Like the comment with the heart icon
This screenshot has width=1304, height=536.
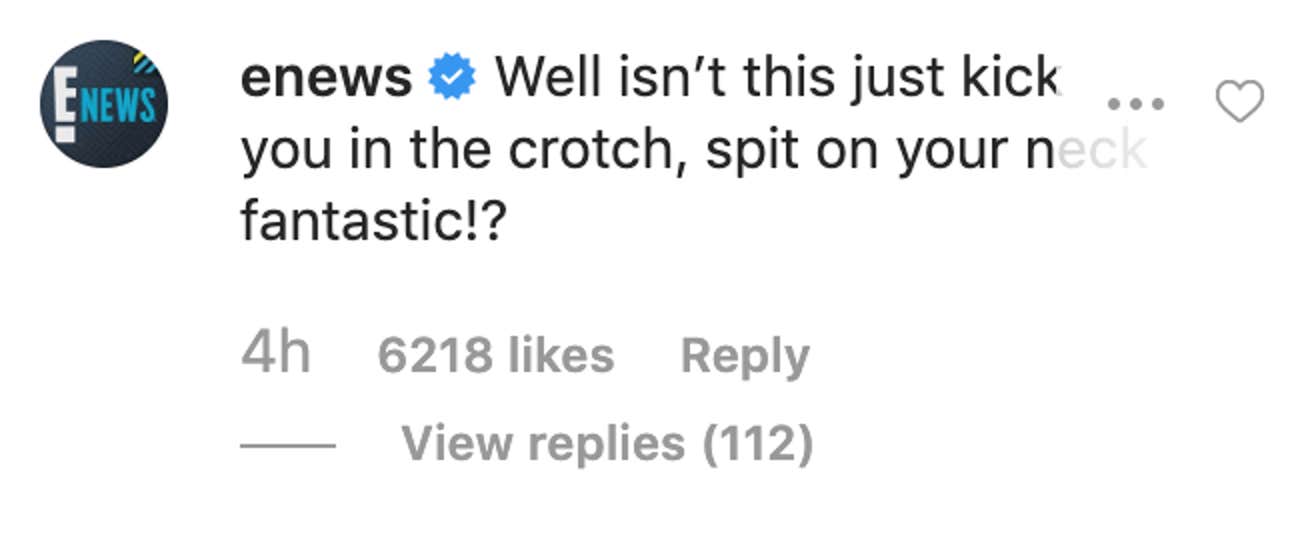[x=1239, y=102]
